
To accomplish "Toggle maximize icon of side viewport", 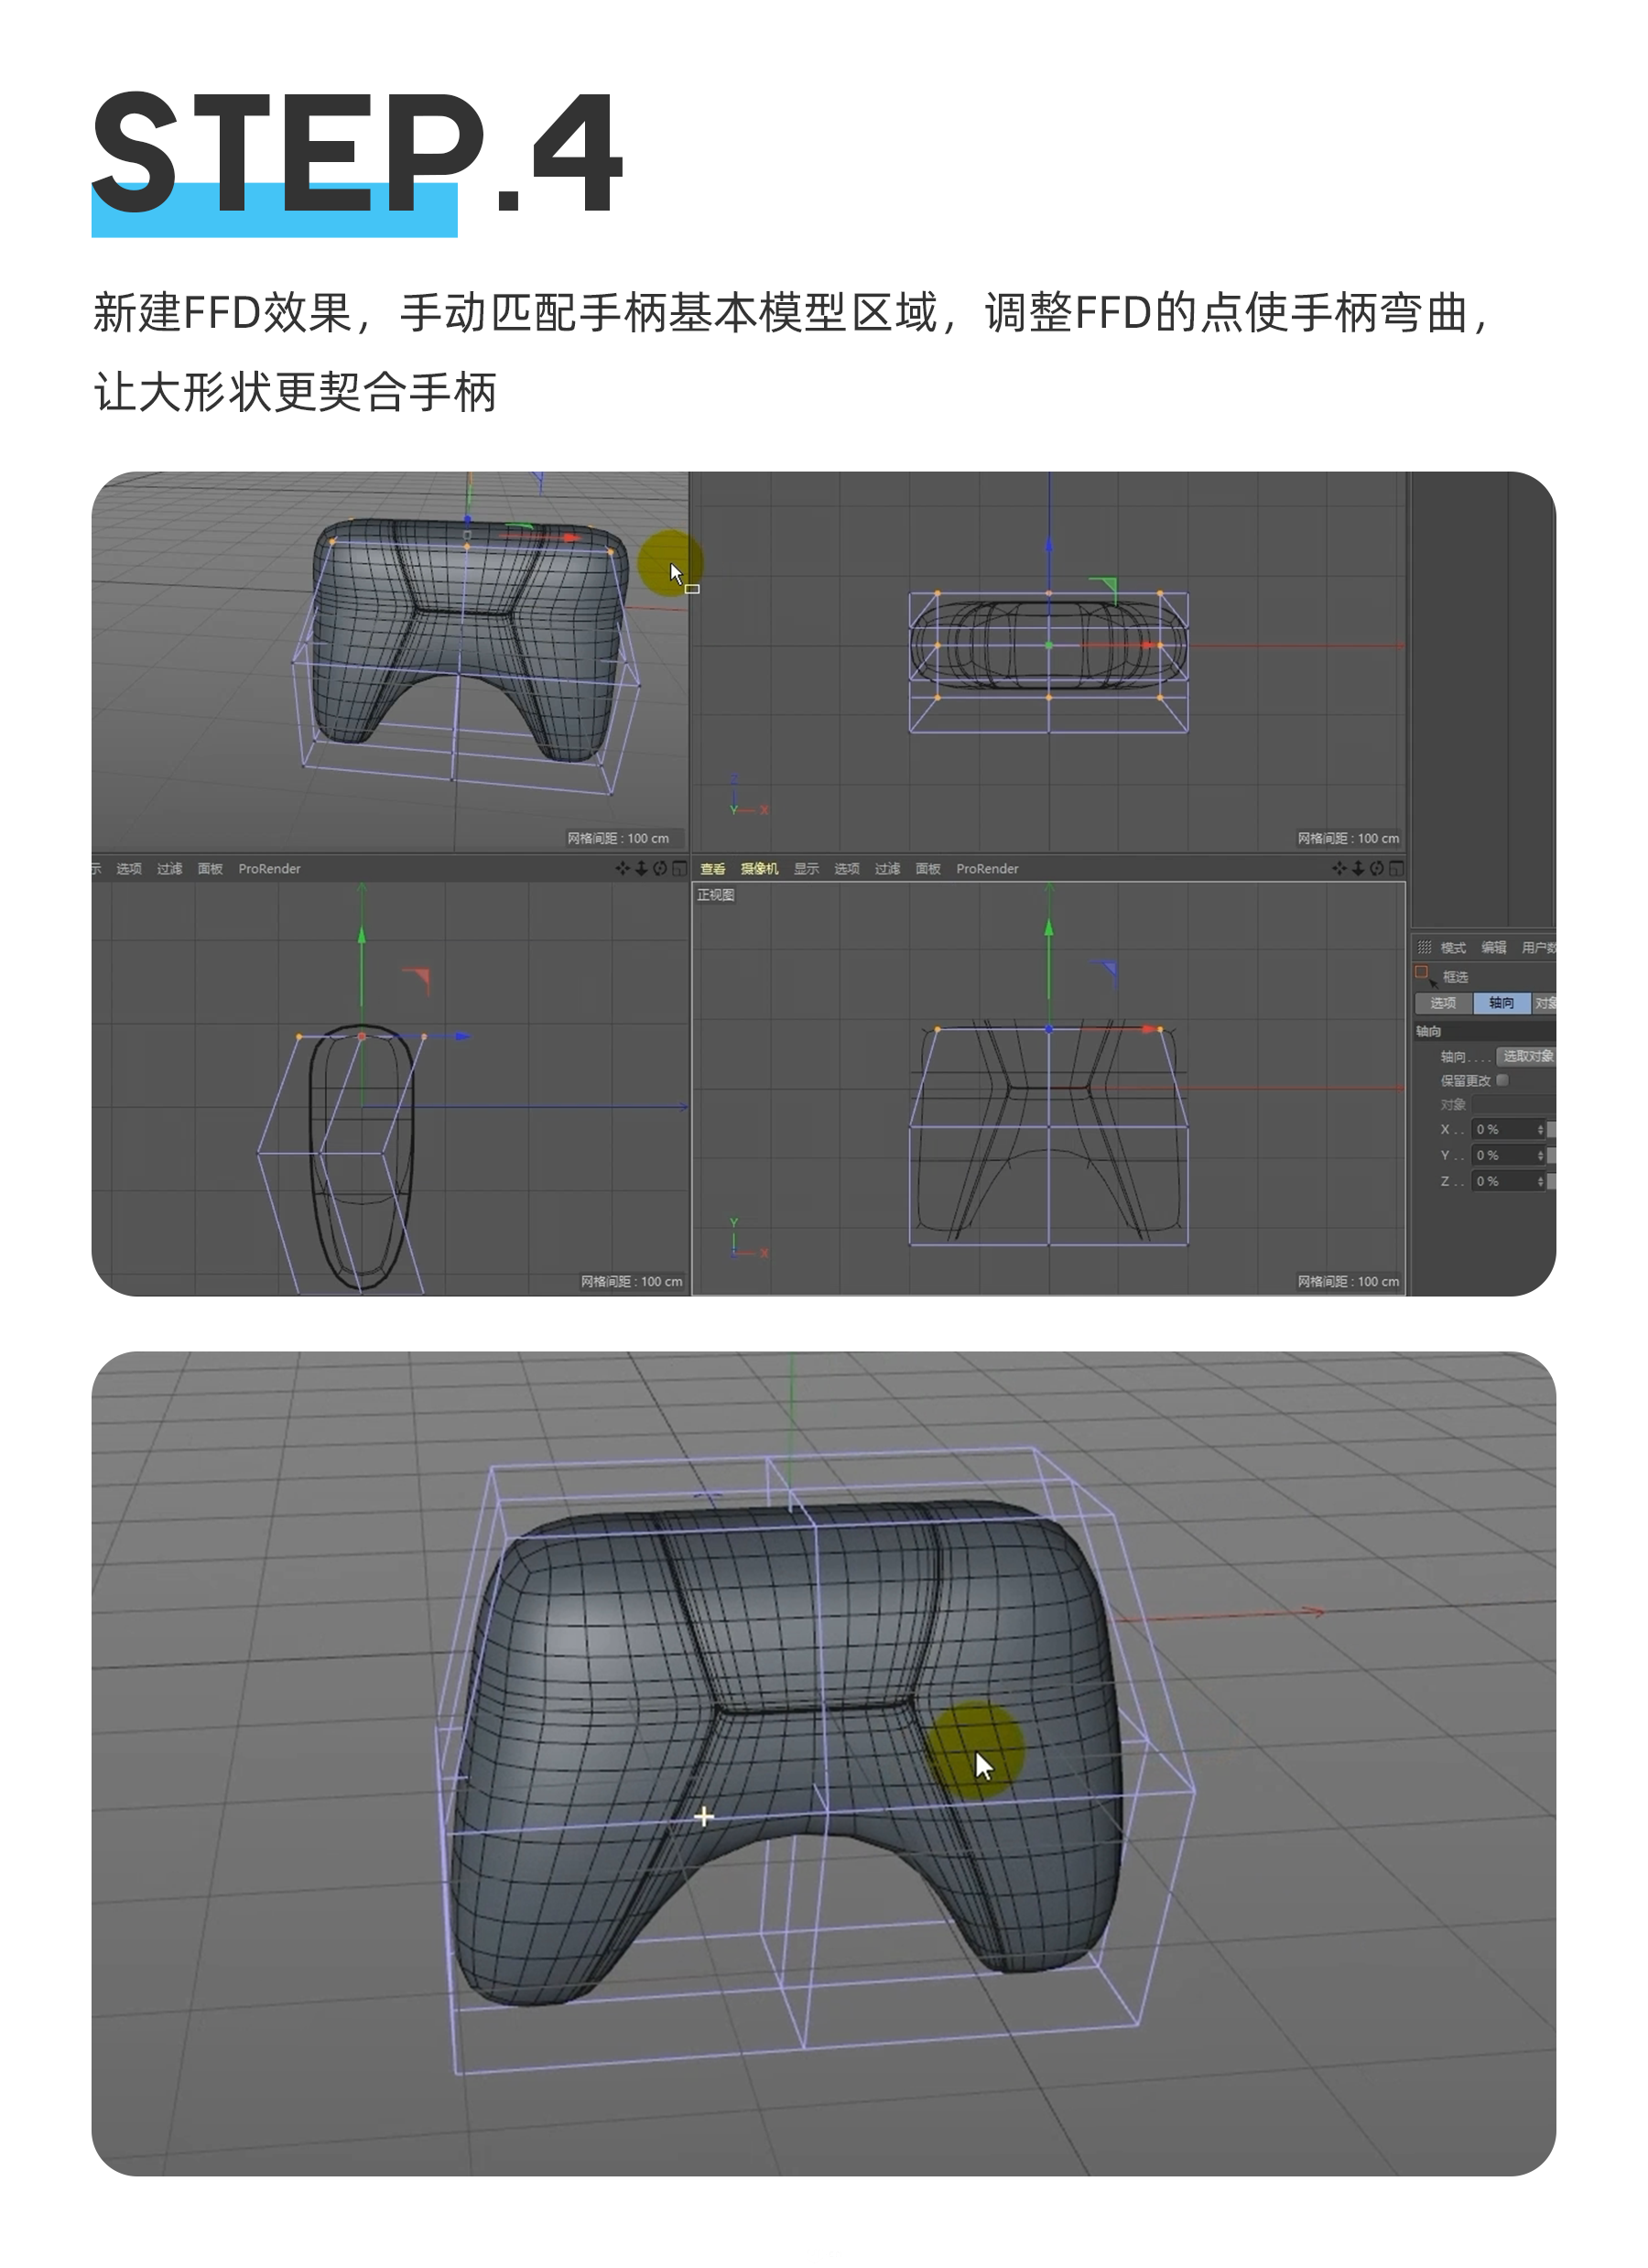I will 680,868.
